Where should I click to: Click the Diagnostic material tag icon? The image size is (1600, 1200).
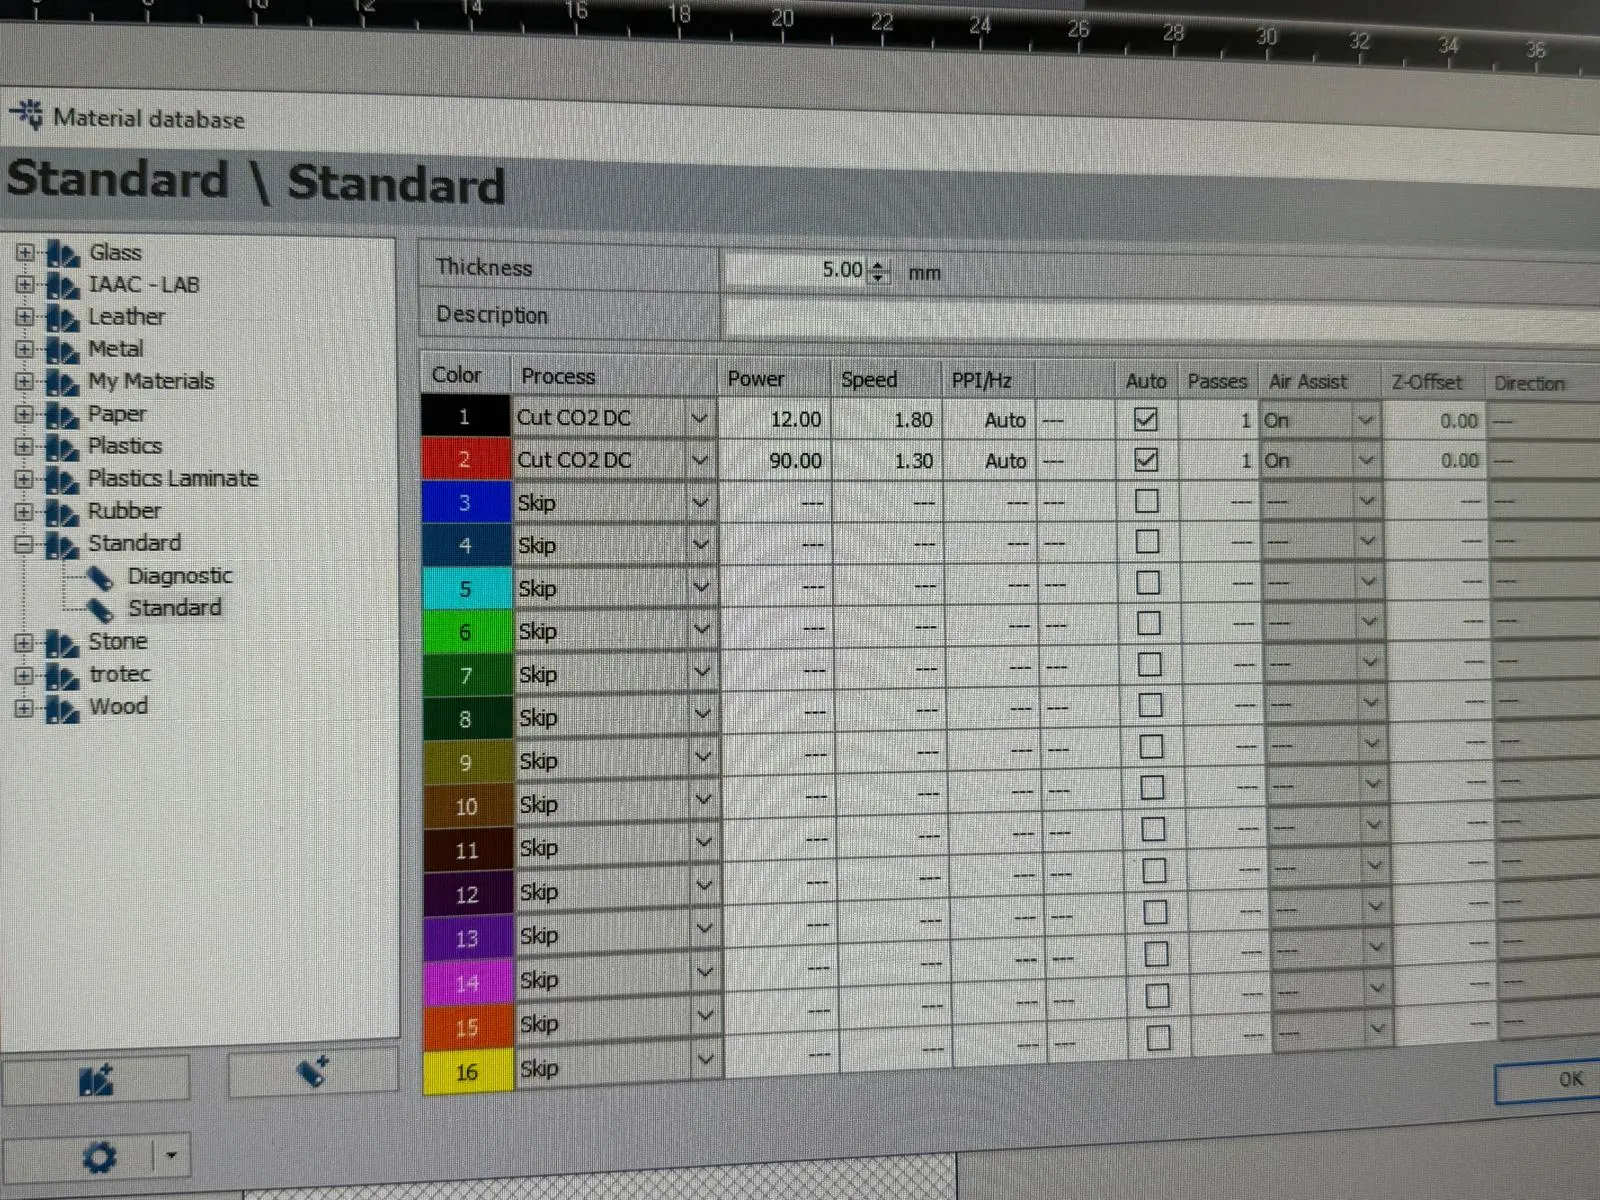pyautogui.click(x=100, y=577)
